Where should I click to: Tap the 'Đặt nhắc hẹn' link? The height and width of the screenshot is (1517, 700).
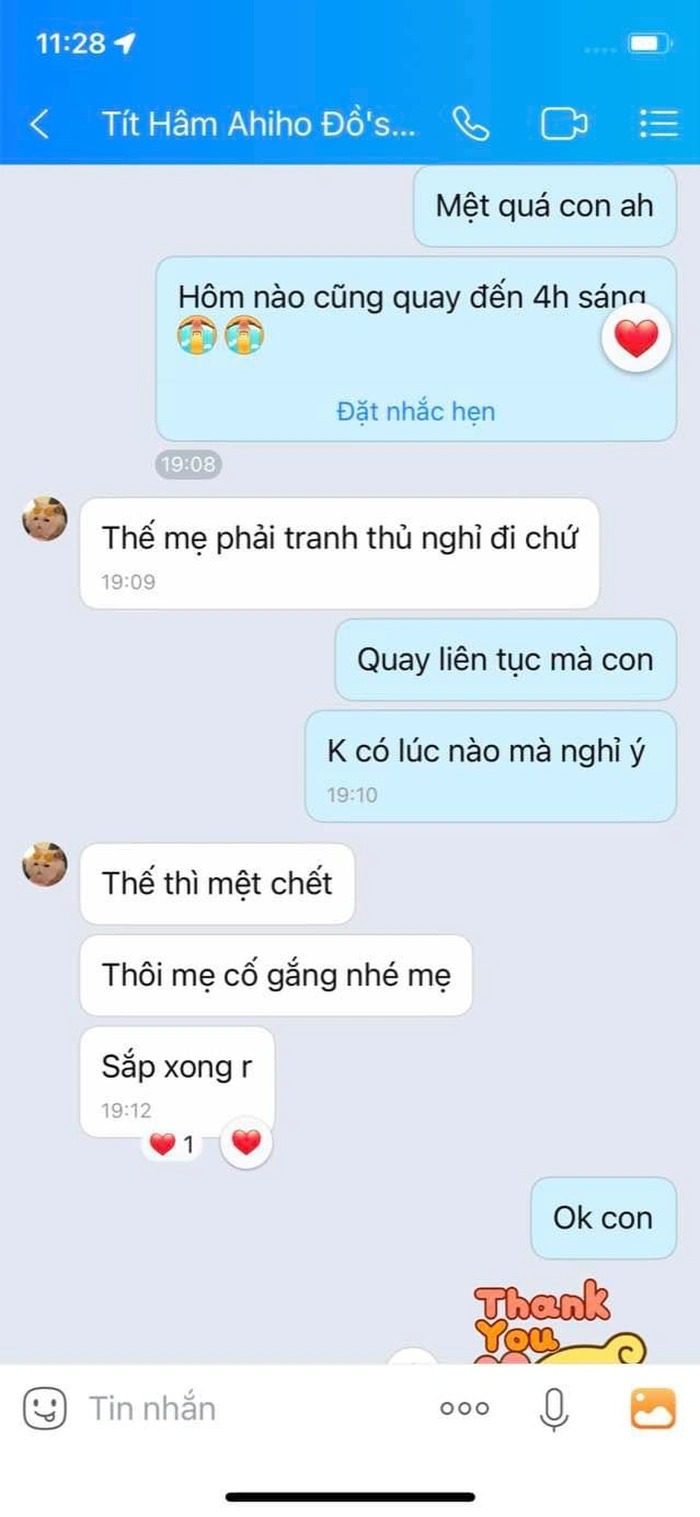415,411
